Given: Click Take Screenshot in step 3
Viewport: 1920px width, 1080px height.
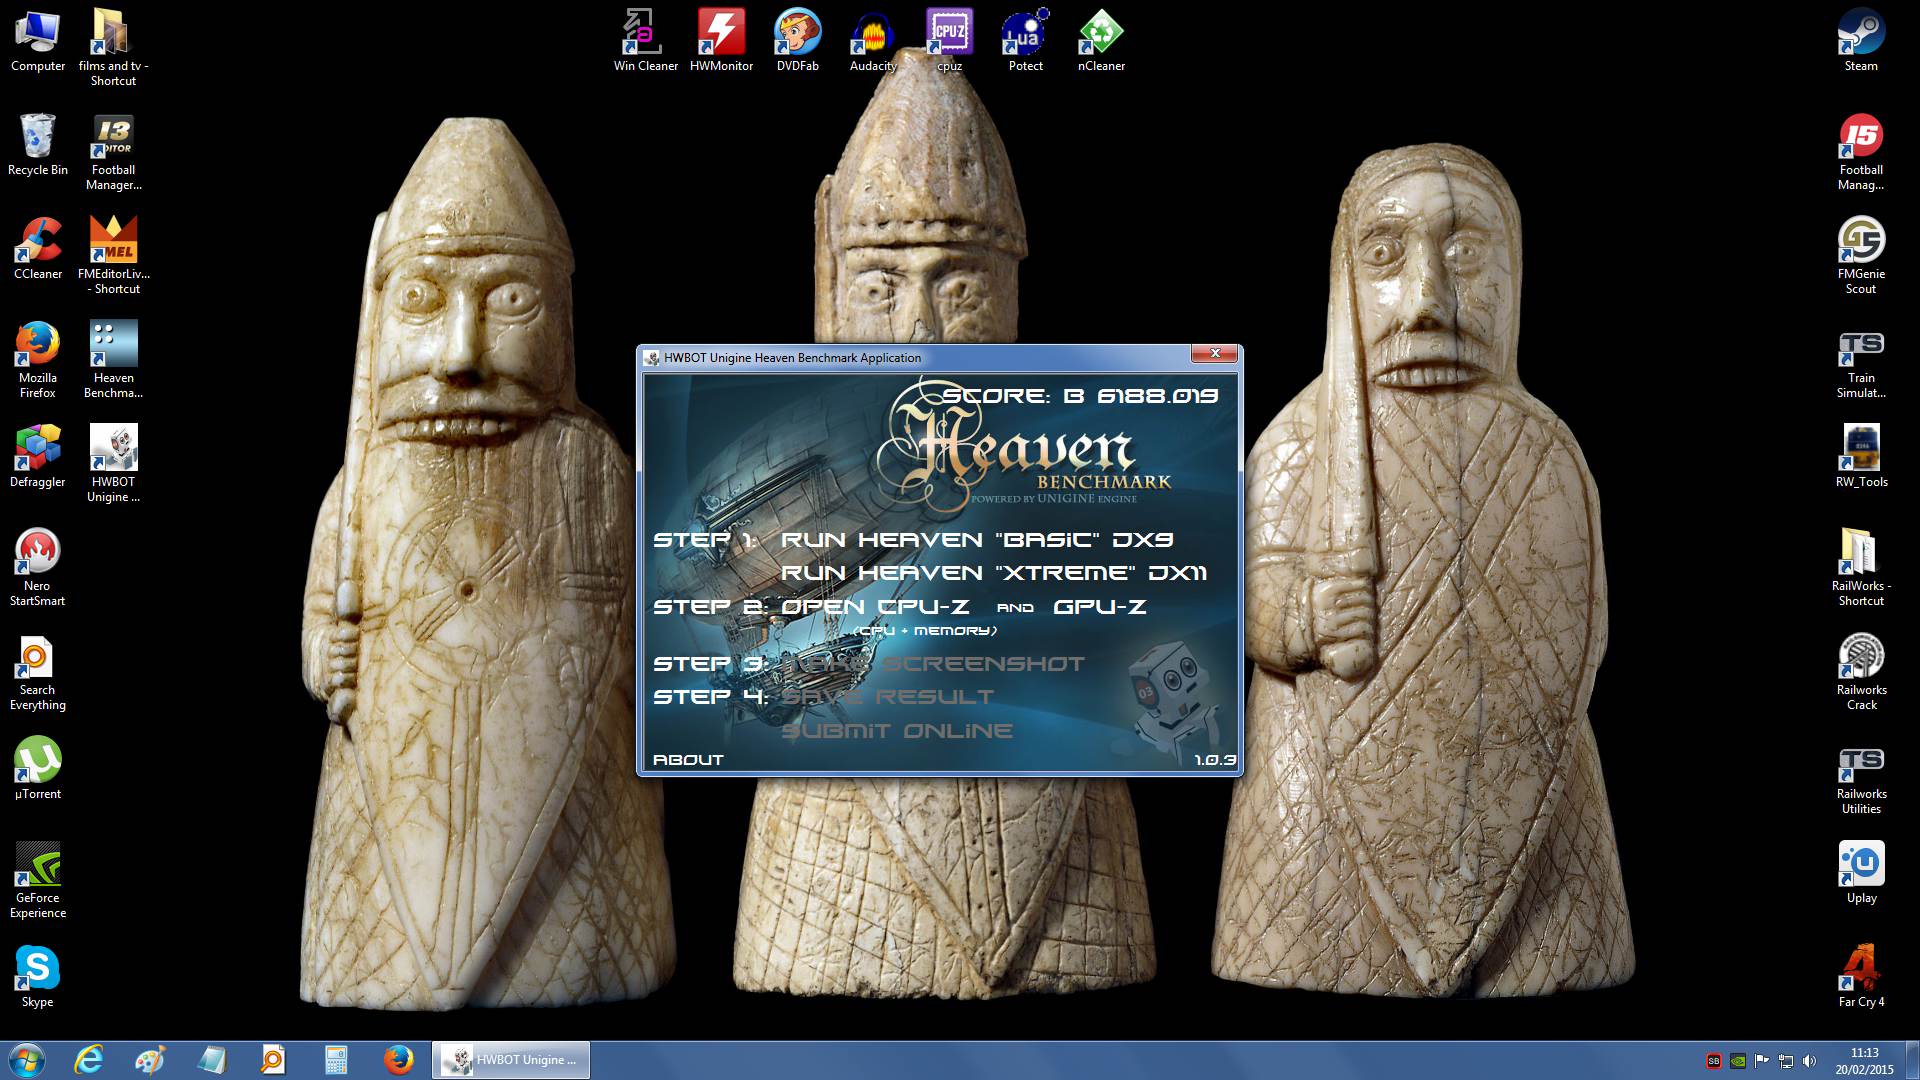Looking at the screenshot, I should 932,664.
